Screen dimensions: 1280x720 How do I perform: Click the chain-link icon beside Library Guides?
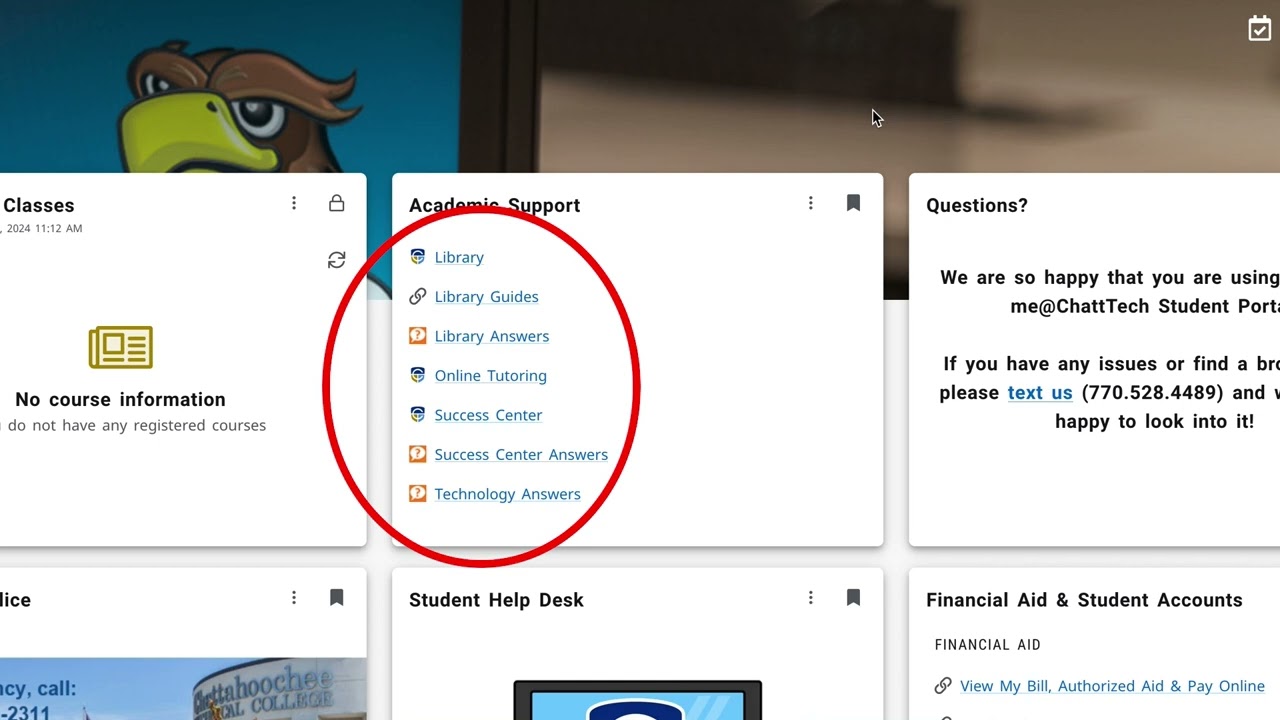[x=418, y=296]
